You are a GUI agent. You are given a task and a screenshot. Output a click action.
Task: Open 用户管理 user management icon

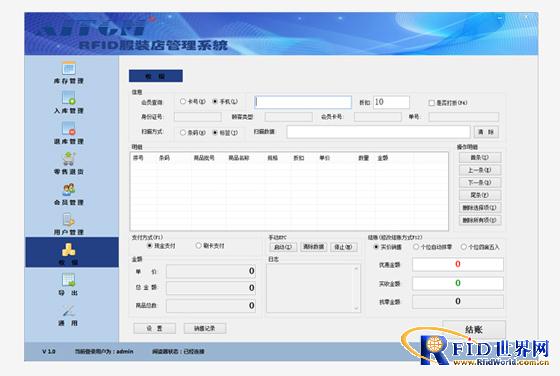69,220
